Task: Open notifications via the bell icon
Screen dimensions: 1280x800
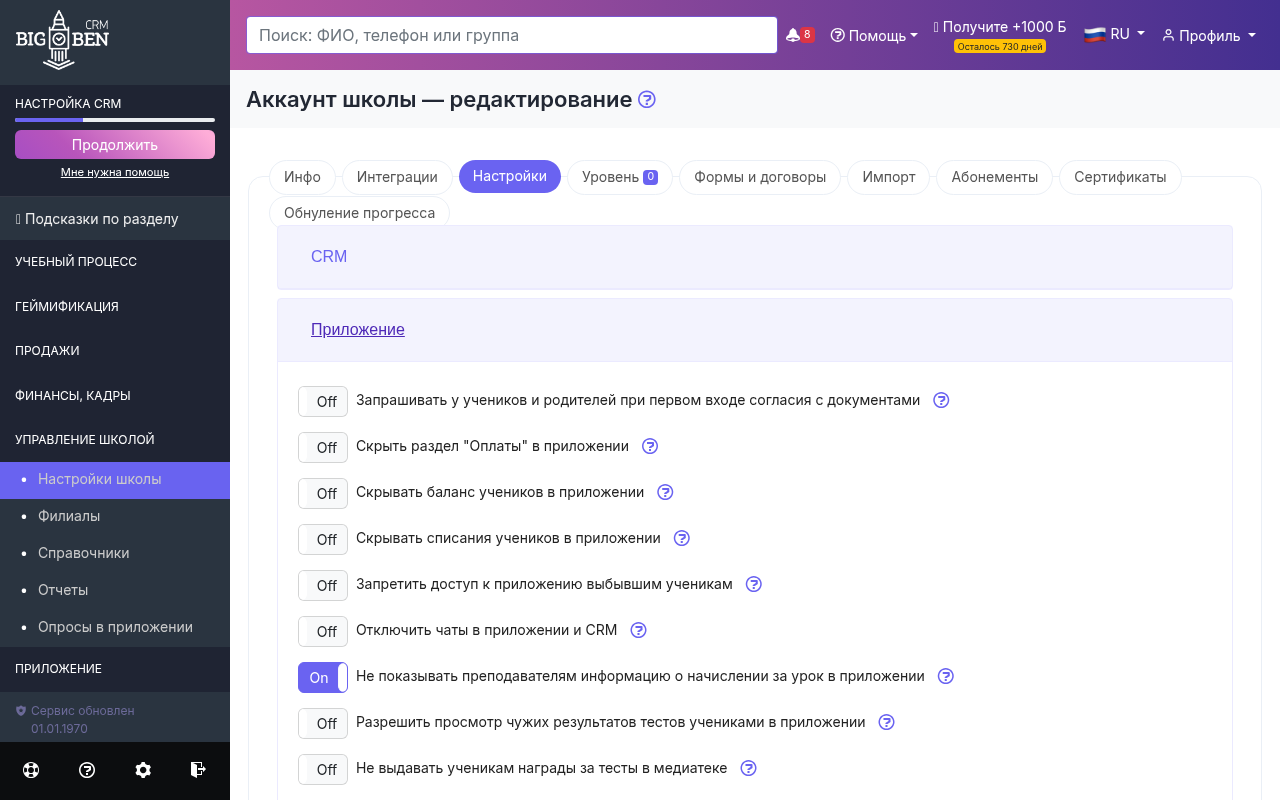Action: click(x=793, y=33)
